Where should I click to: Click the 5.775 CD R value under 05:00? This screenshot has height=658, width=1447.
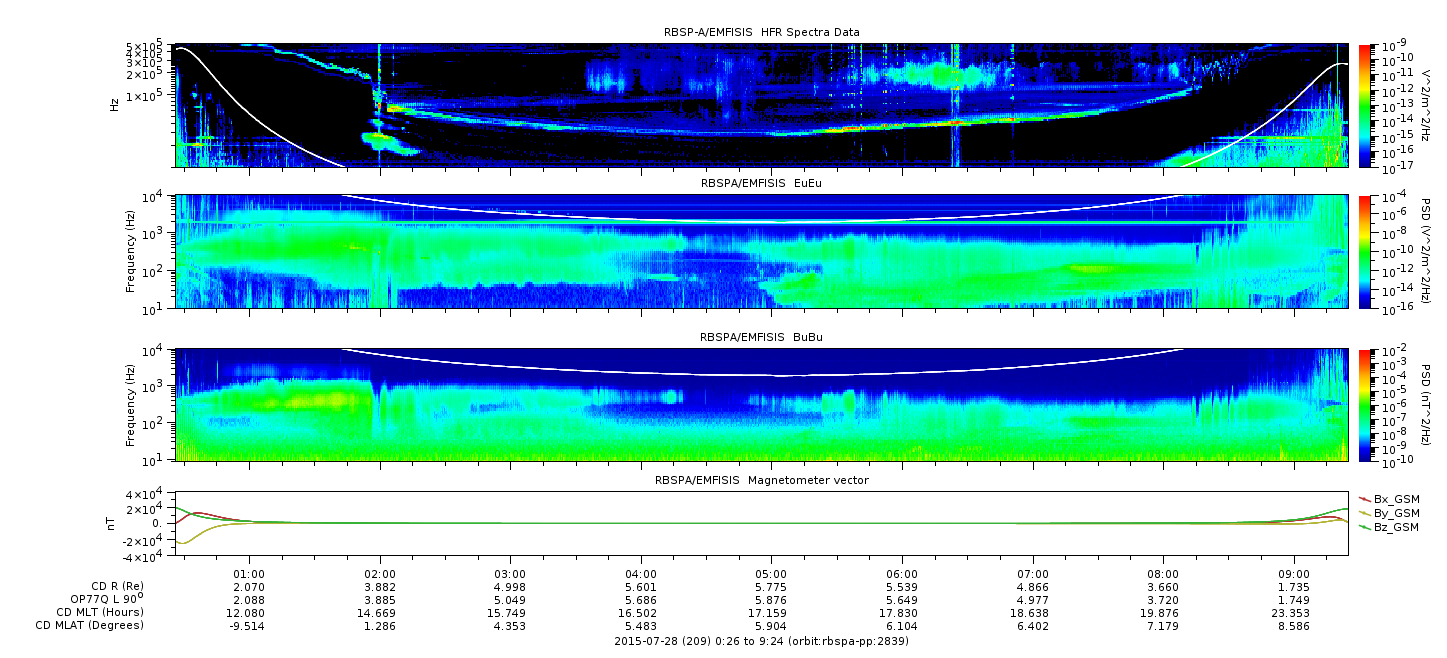coord(771,587)
